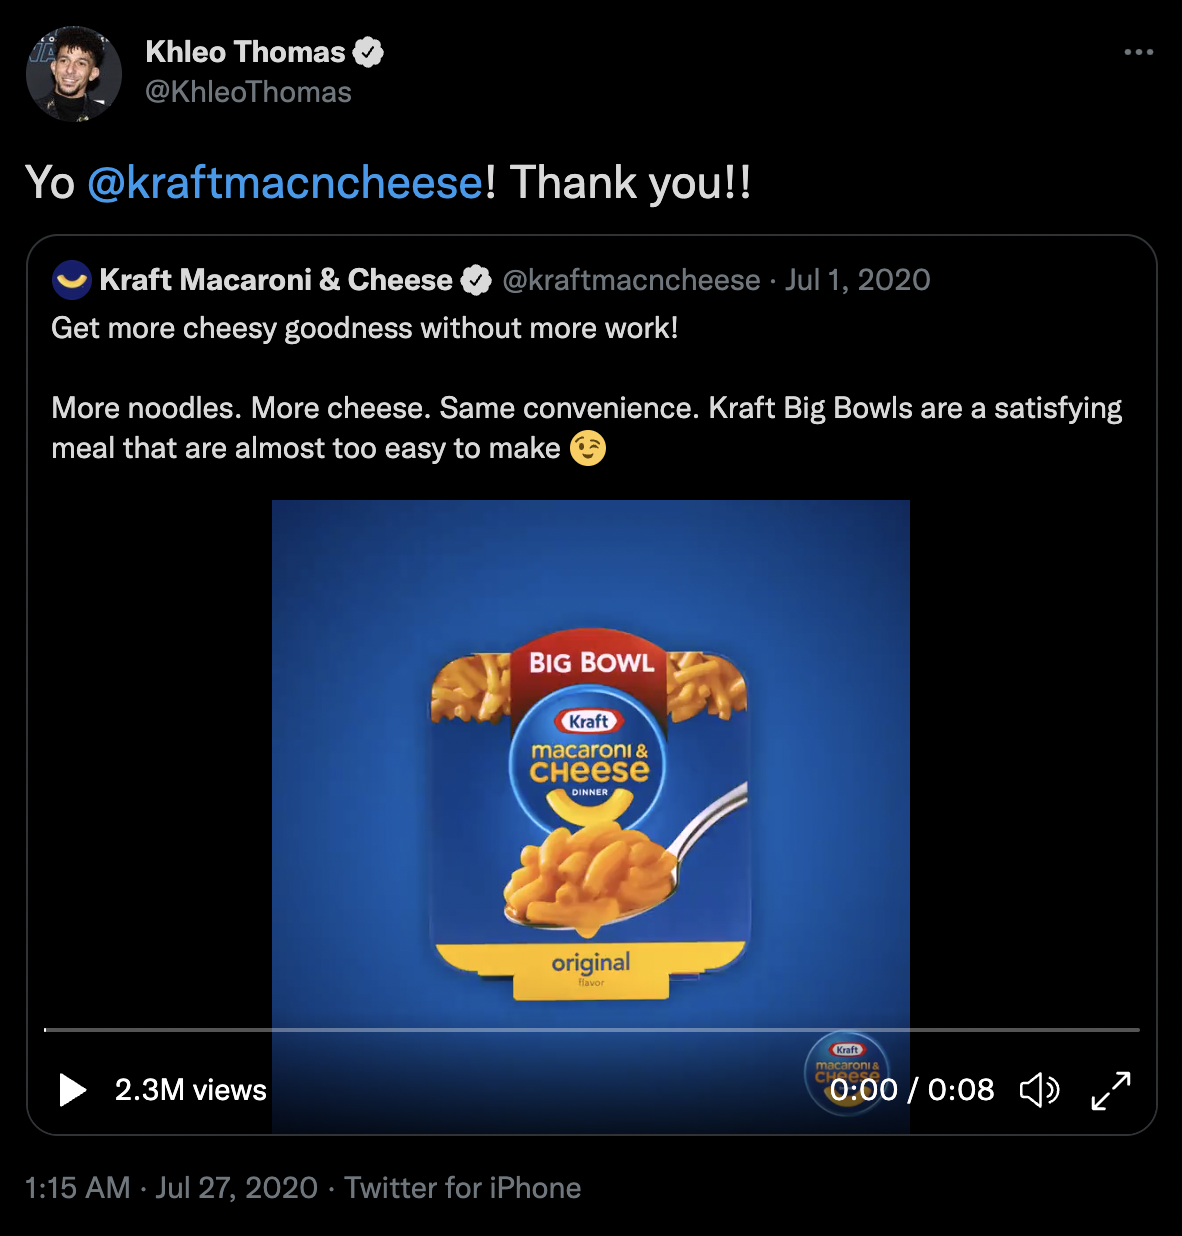Viewport: 1182px width, 1236px height.
Task: Click the Twitter for iPhone source label
Action: (462, 1187)
